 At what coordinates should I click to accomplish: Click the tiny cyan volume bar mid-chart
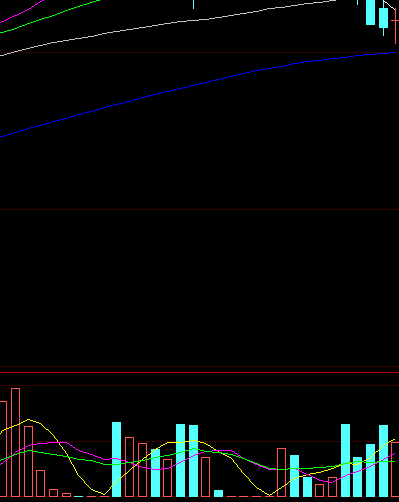pos(218,493)
